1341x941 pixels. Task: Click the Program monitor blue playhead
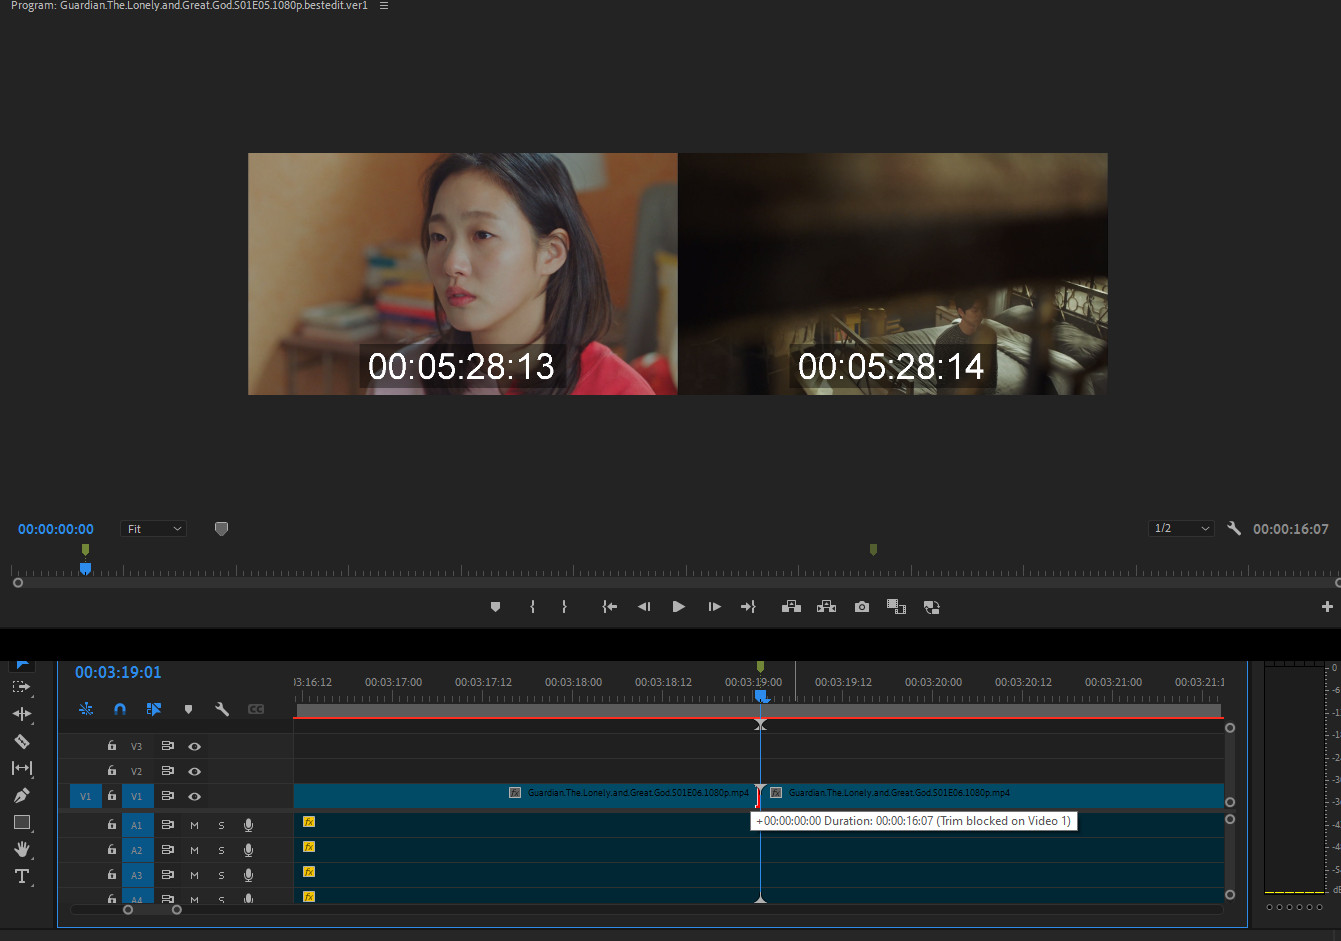pyautogui.click(x=85, y=568)
